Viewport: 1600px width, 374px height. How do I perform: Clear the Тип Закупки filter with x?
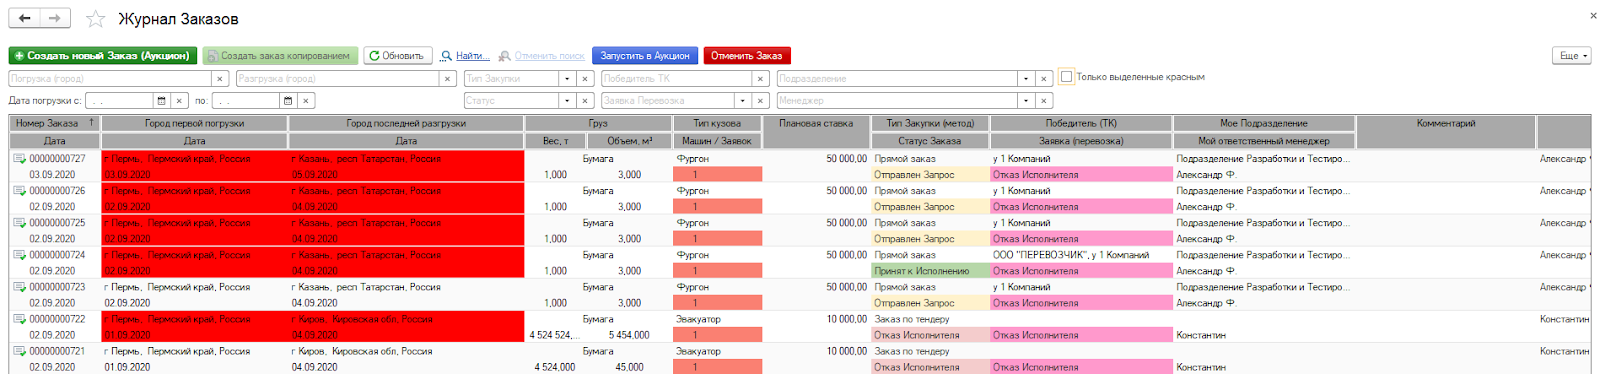click(x=586, y=79)
